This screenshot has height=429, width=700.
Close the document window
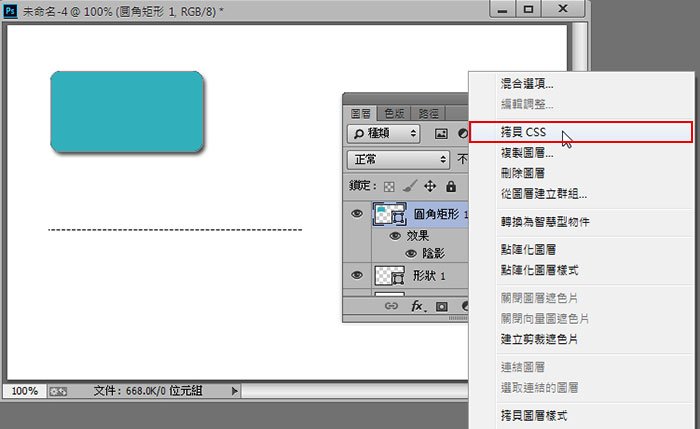563,9
